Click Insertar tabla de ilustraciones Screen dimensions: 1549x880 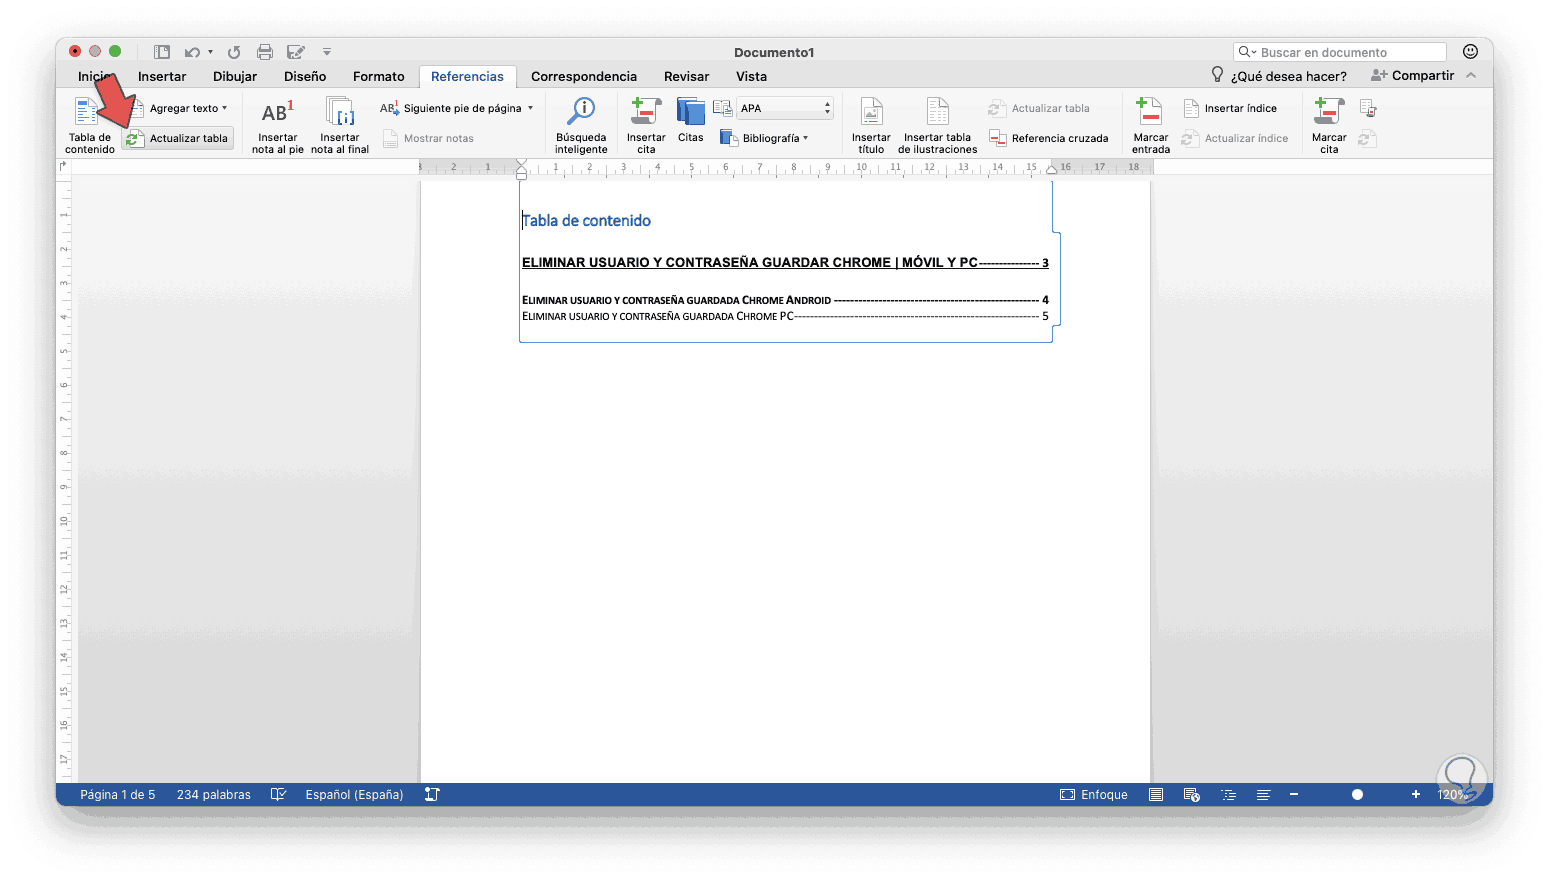(x=937, y=125)
